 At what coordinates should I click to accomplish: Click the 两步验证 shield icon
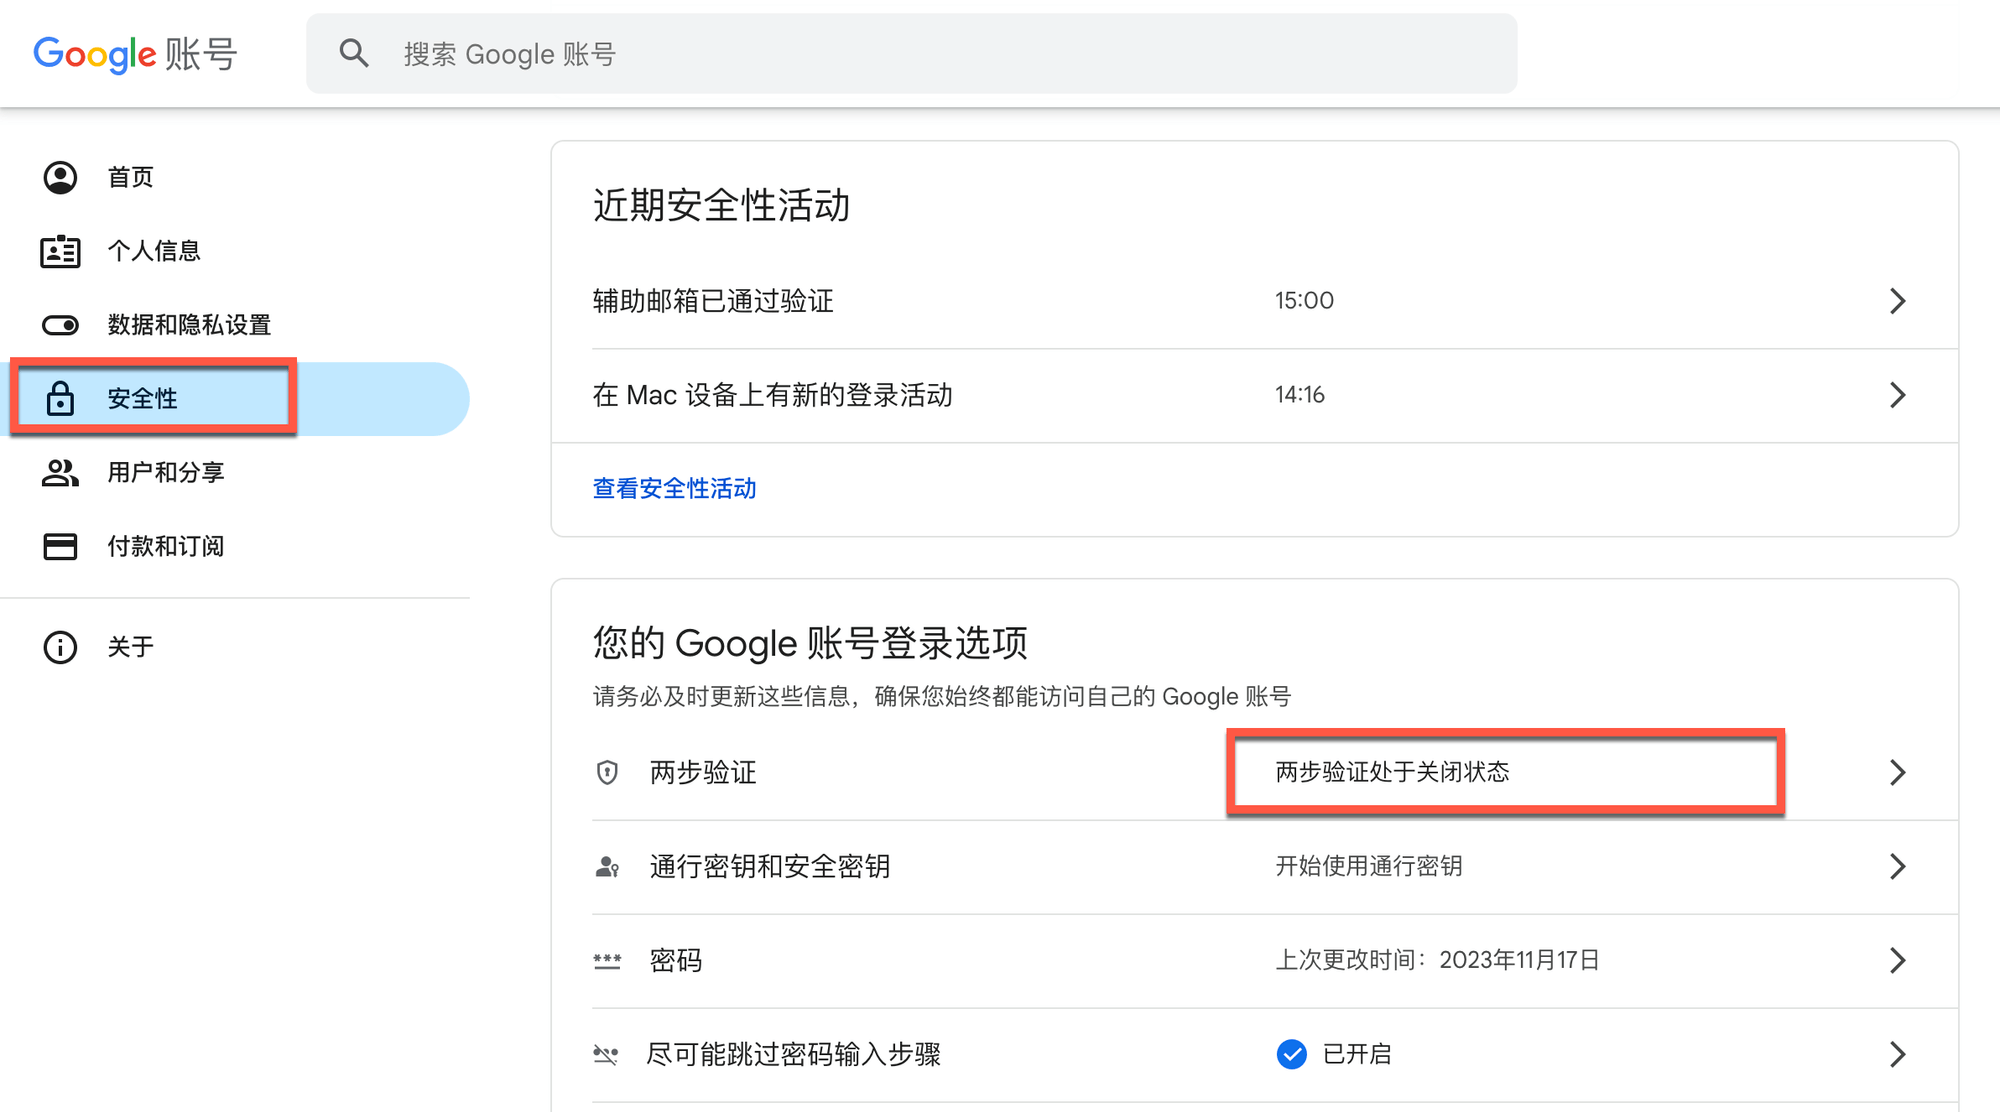(x=607, y=772)
